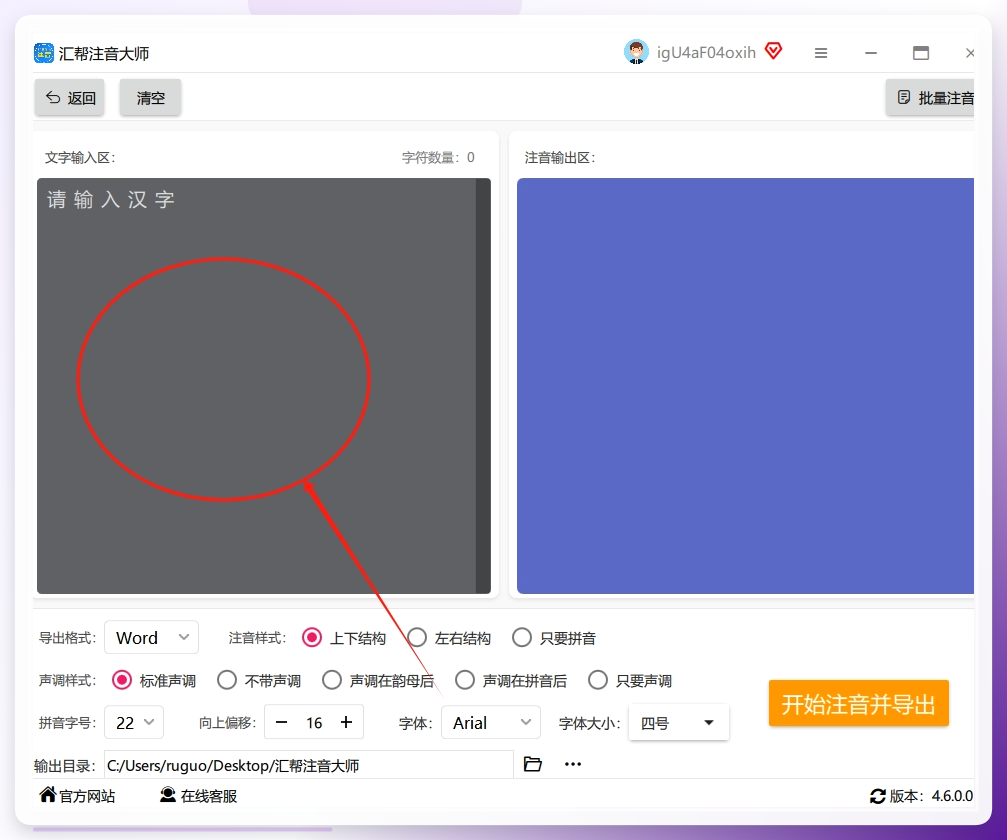1007x840 pixels.
Task: Open the 官方网站 link
Action: pos(77,796)
